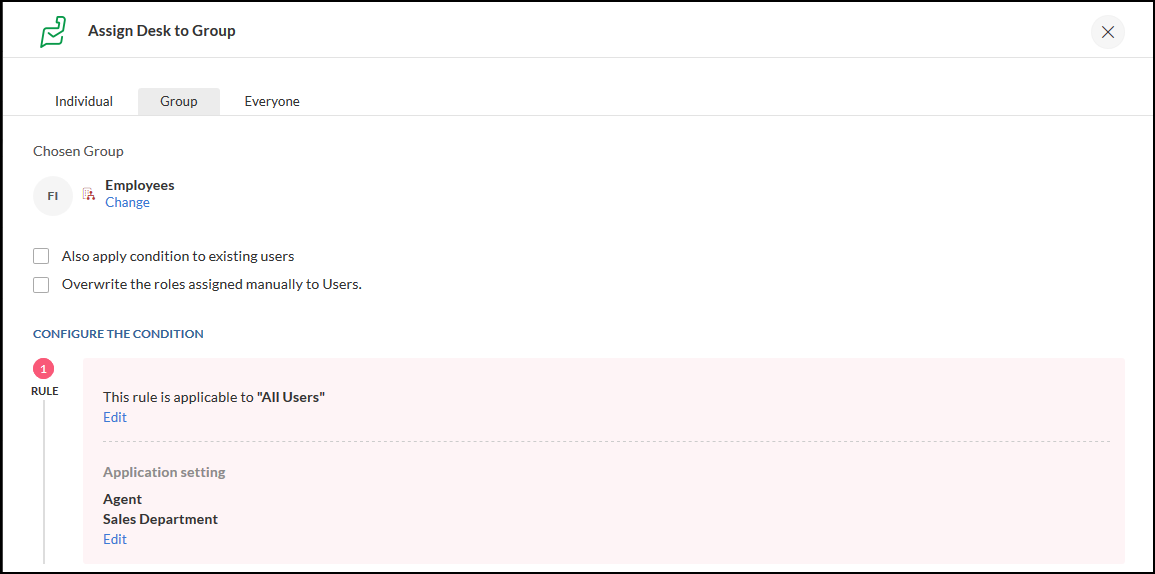The width and height of the screenshot is (1155, 574).
Task: Click the Chosen Group label
Action: pos(78,151)
